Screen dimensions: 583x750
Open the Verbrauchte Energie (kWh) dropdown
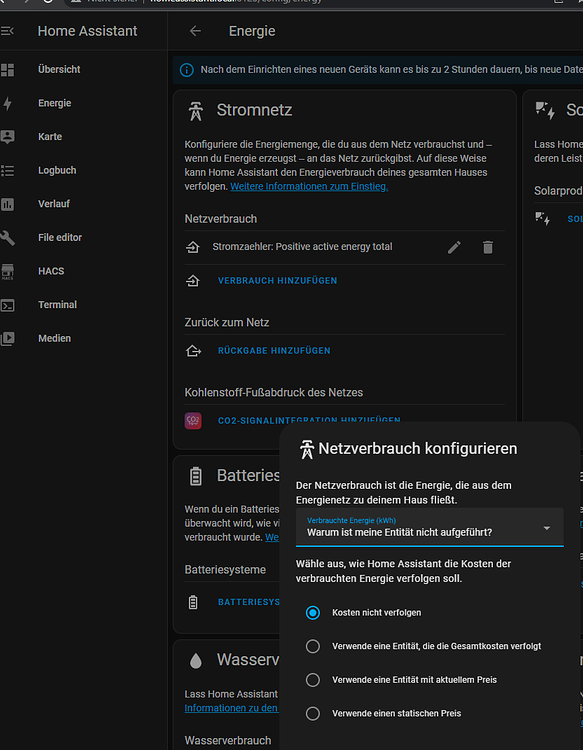pos(429,527)
